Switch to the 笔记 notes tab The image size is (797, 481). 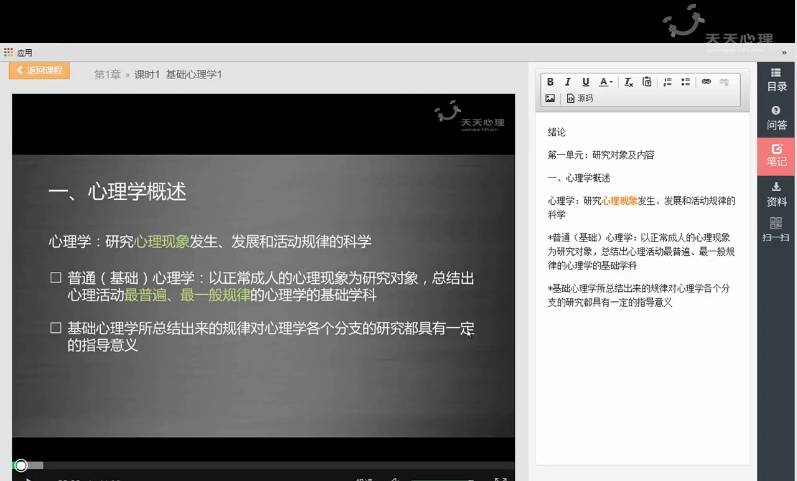[777, 155]
